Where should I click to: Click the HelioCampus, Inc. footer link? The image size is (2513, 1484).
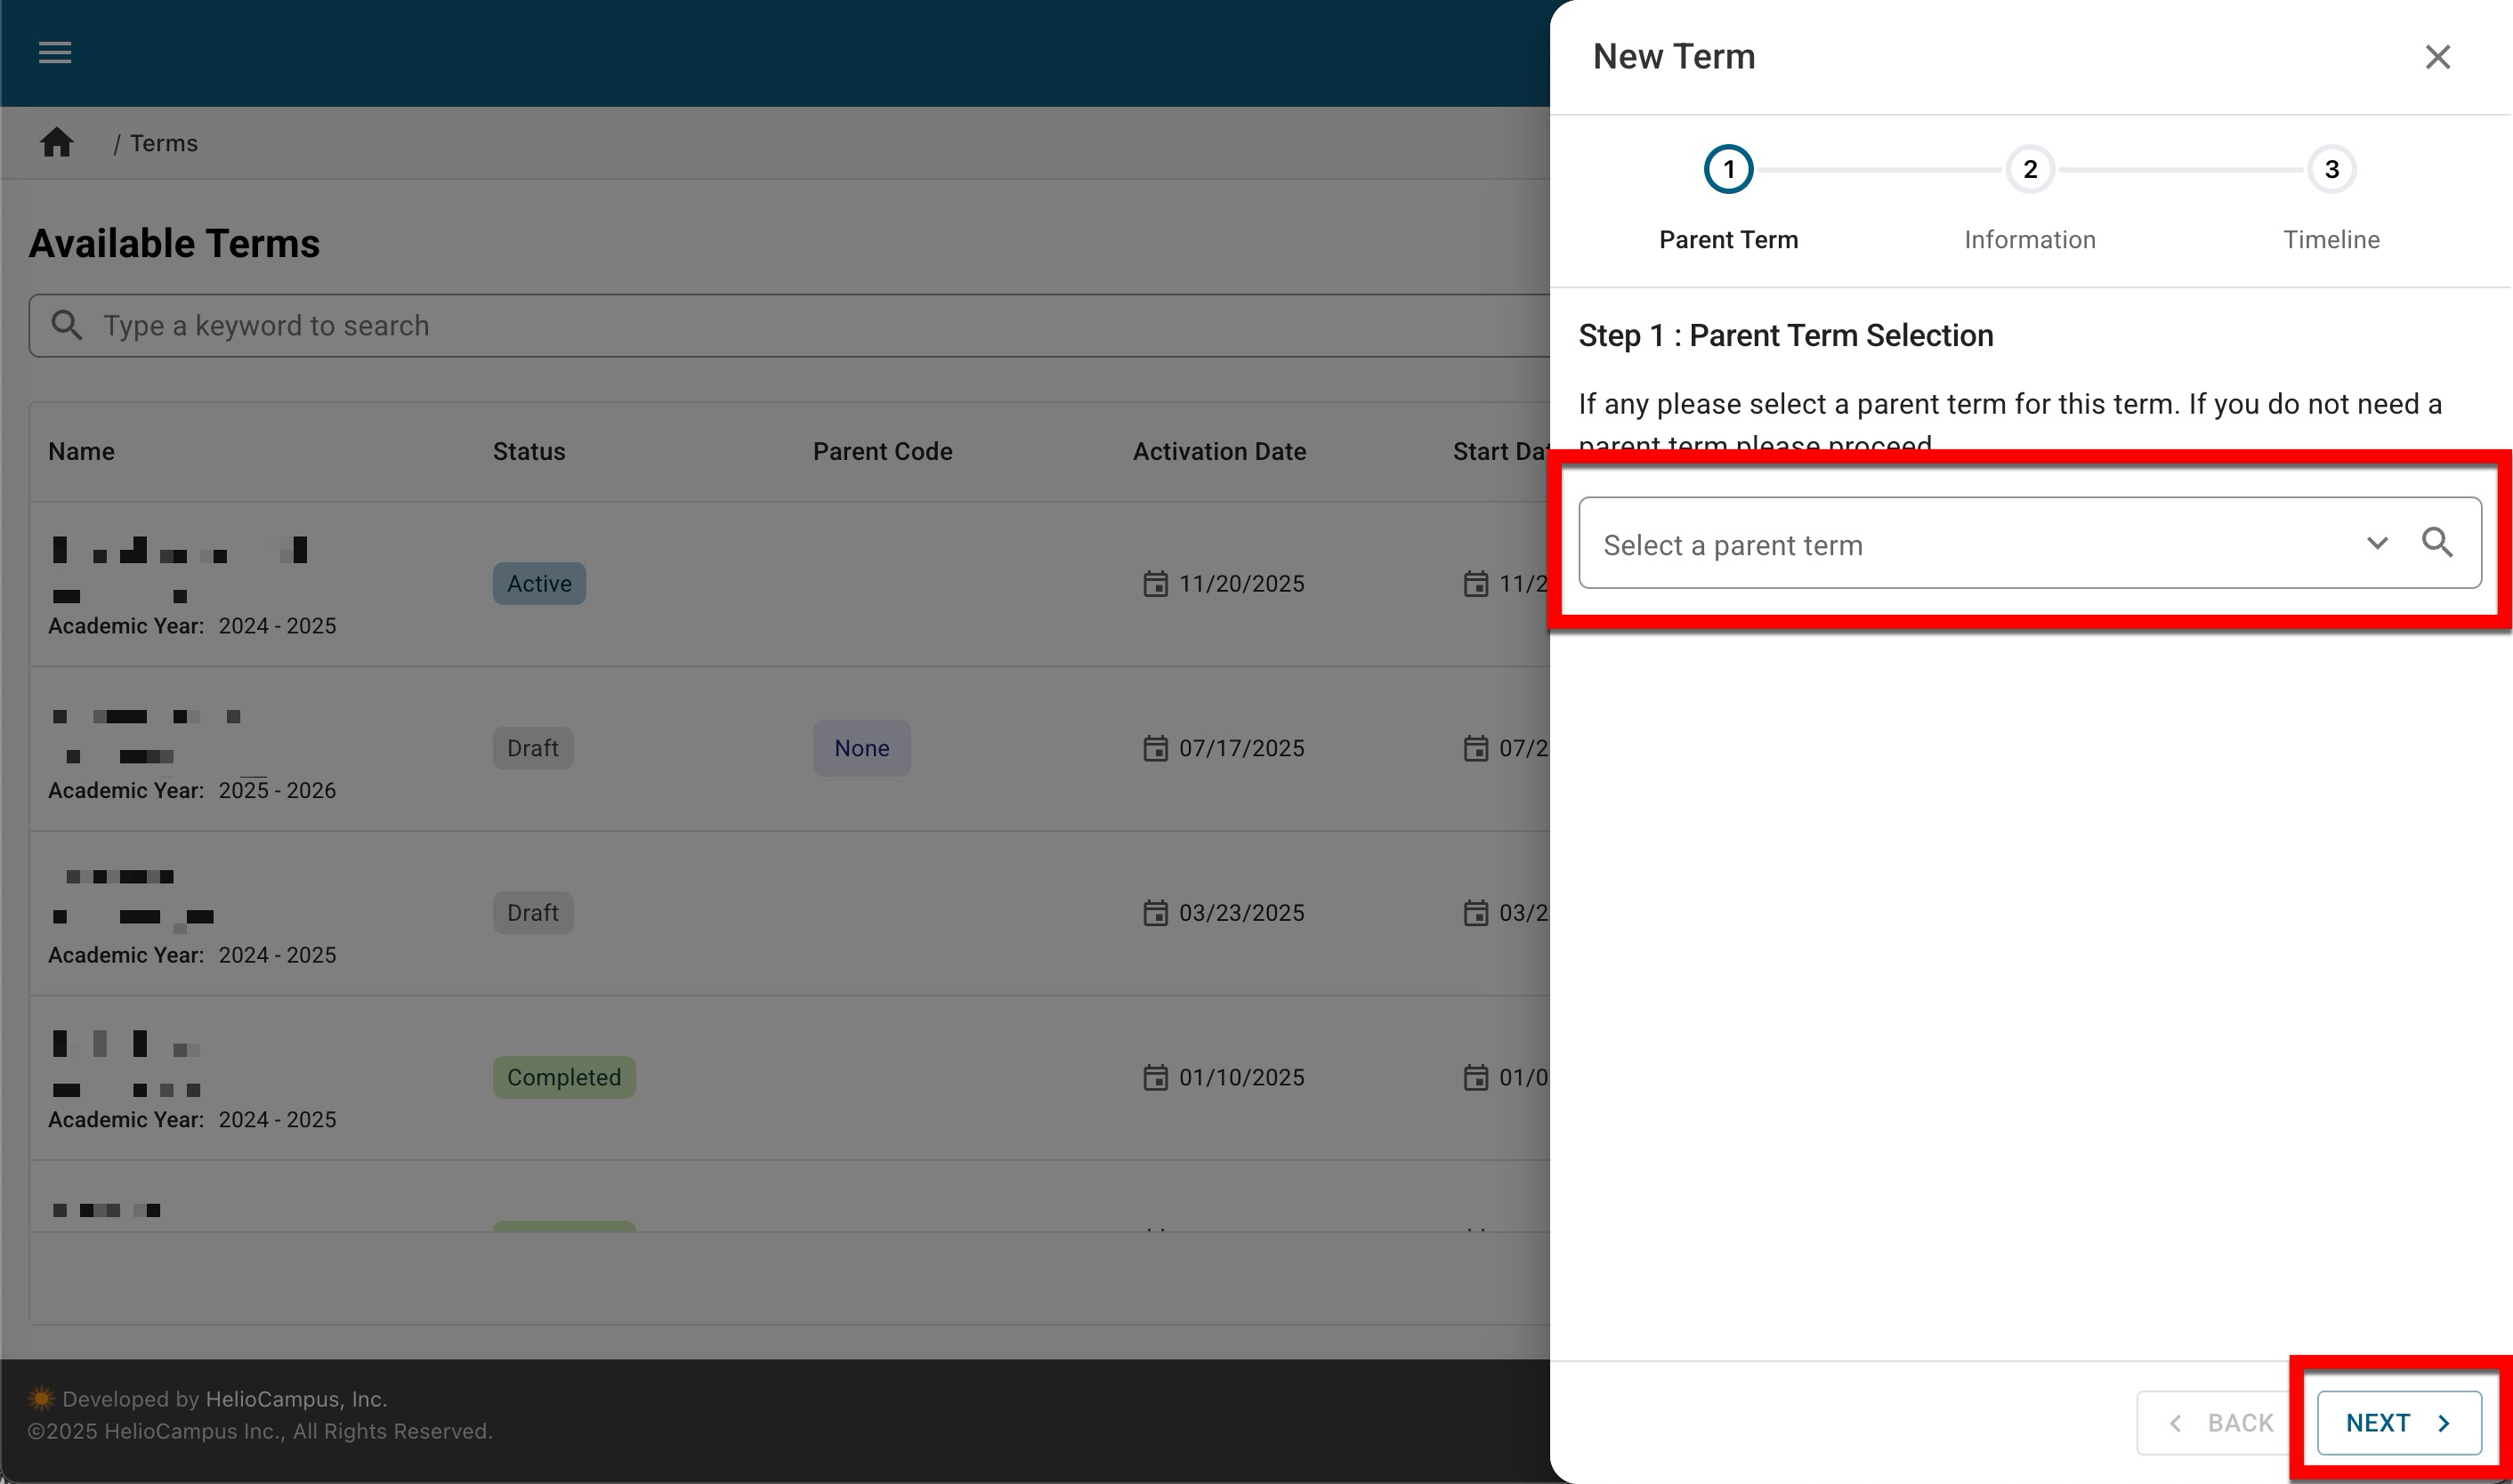296,1399
